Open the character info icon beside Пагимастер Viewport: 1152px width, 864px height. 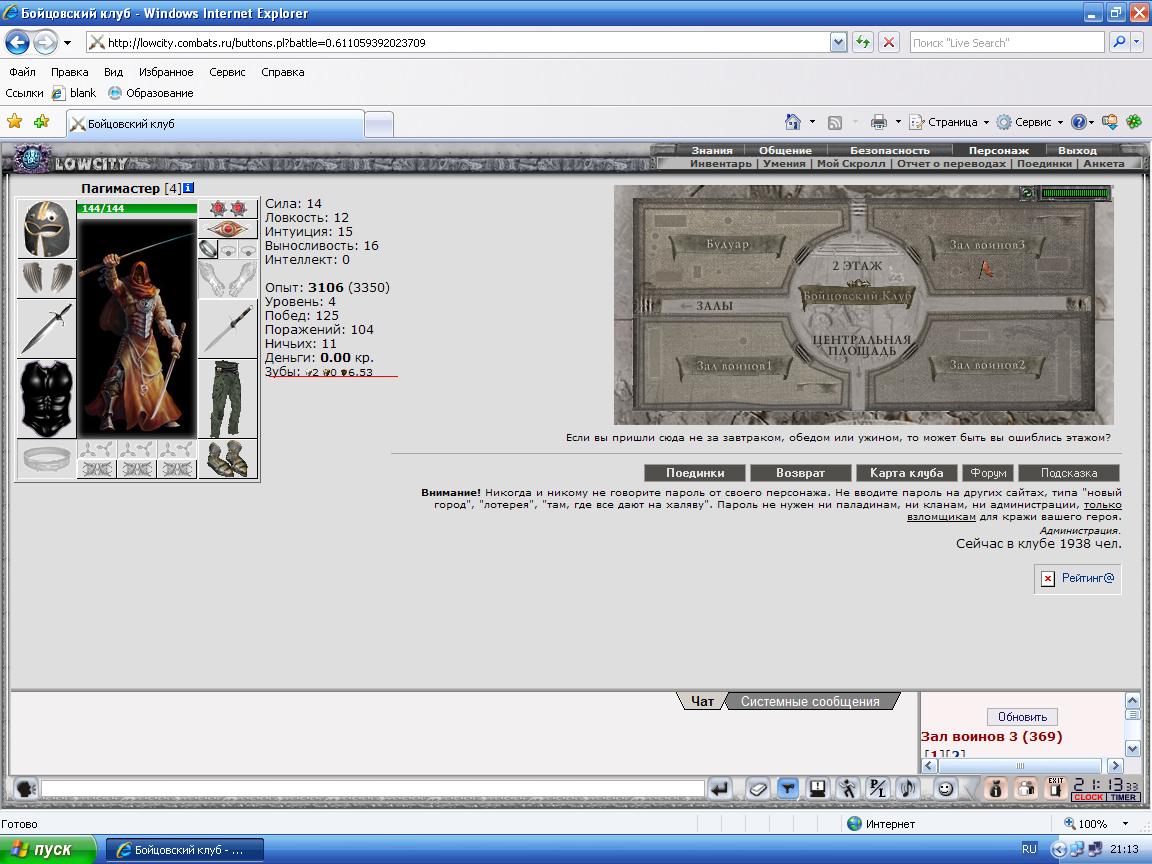click(188, 188)
